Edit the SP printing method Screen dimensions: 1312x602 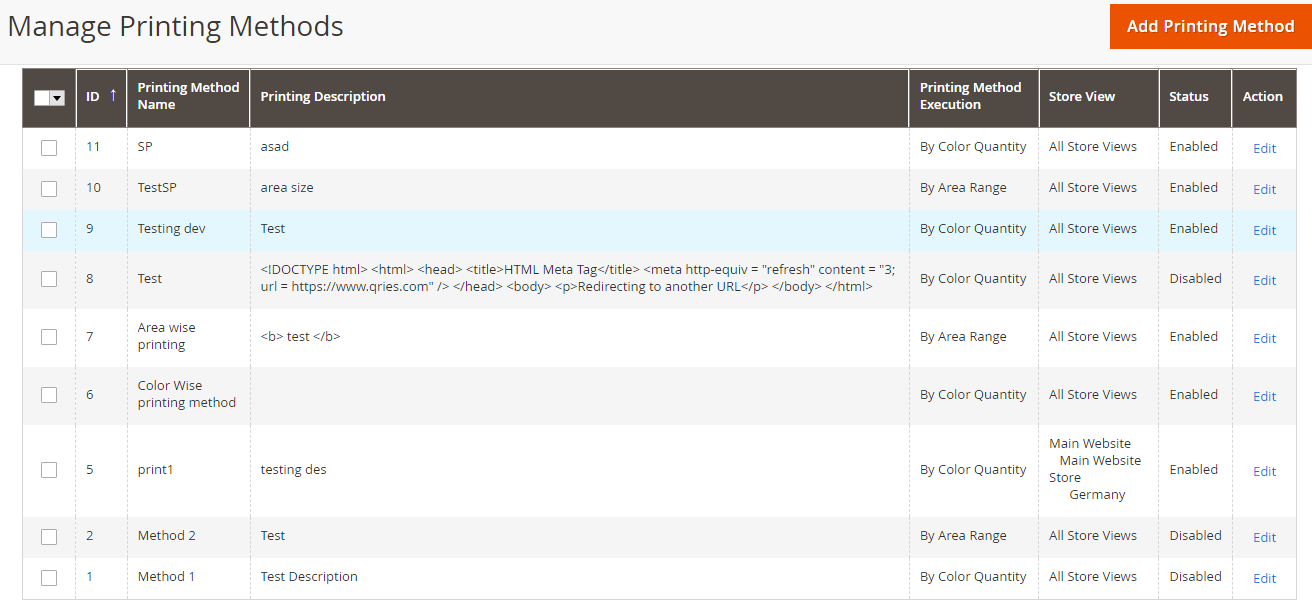coord(1264,148)
